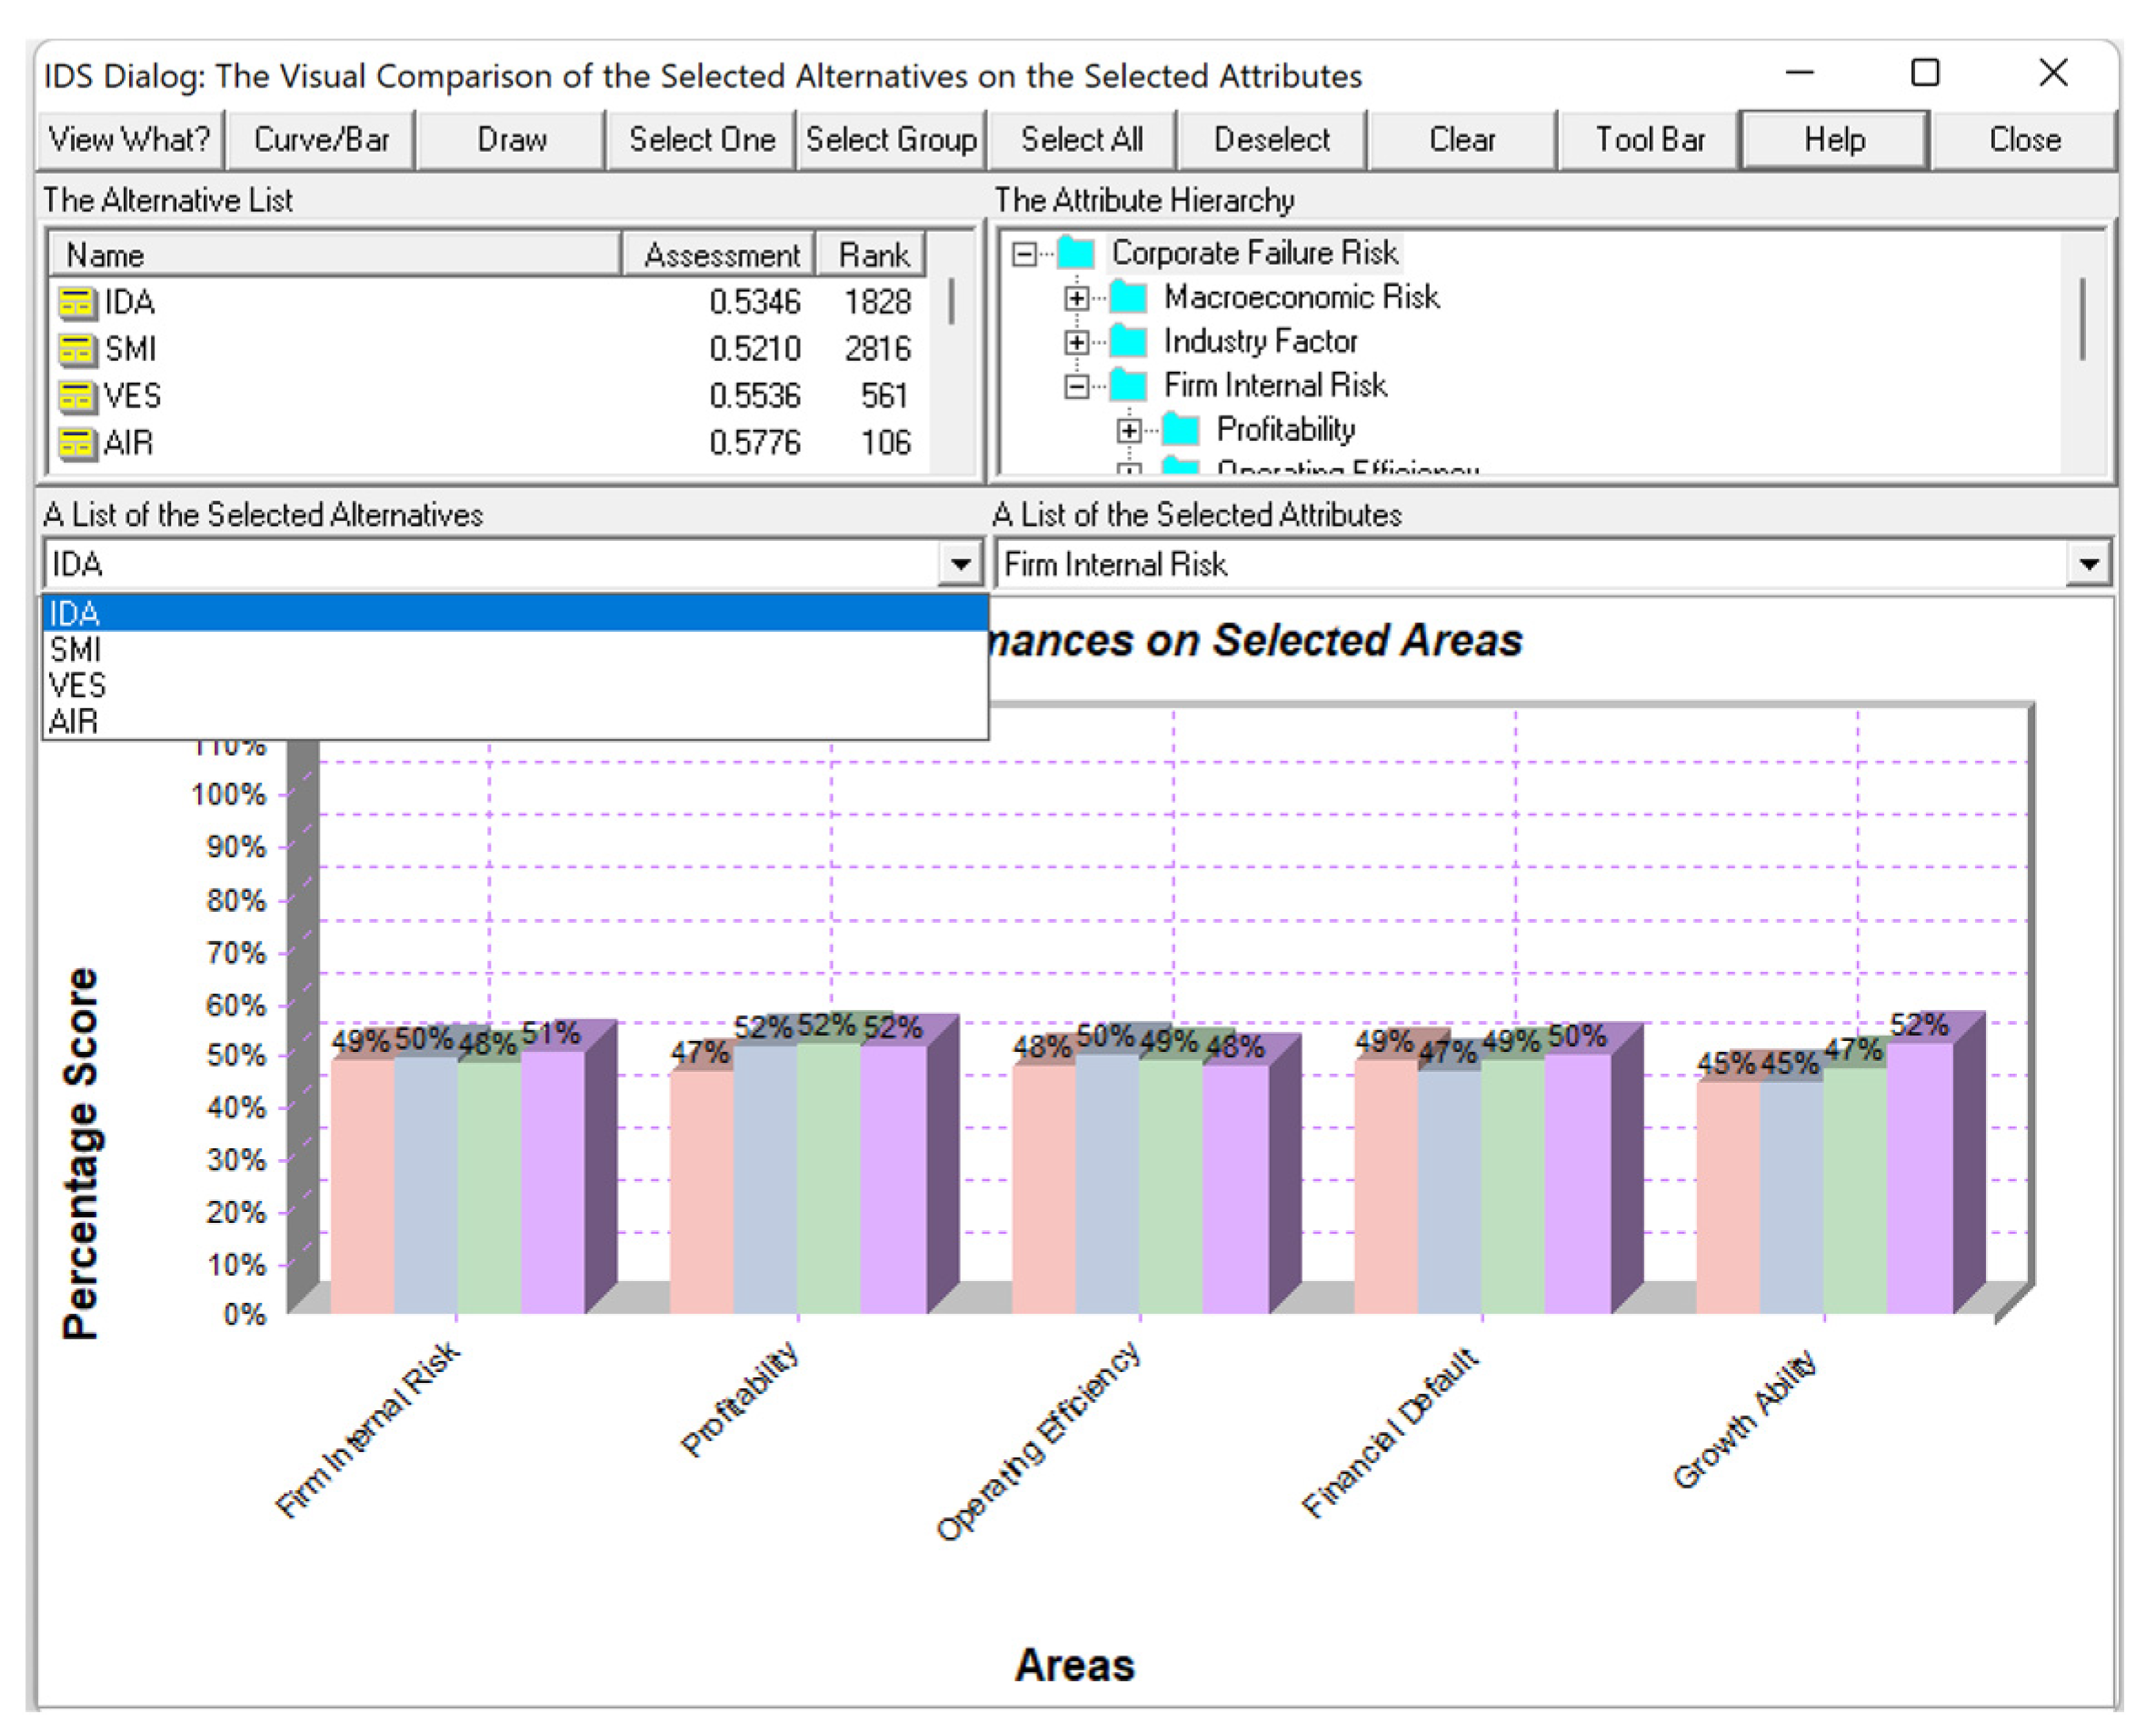2156x1732 pixels.
Task: Choose VES in the open dropdown list
Action: click(x=78, y=686)
